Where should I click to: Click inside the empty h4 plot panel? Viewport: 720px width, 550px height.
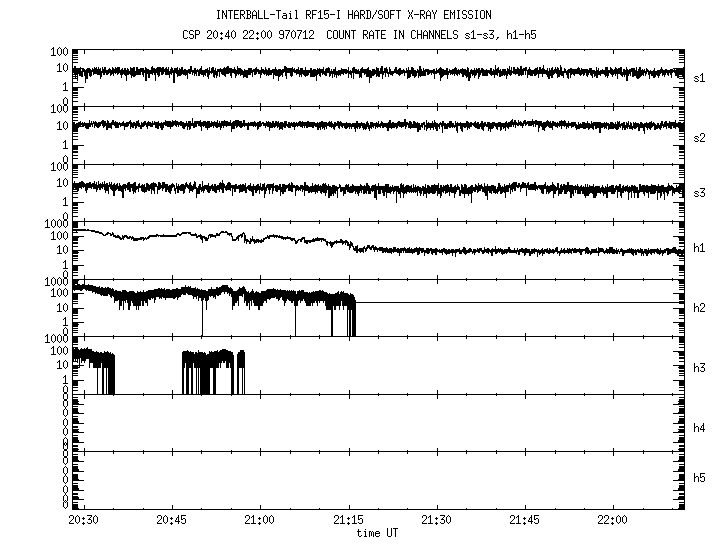click(x=380, y=422)
